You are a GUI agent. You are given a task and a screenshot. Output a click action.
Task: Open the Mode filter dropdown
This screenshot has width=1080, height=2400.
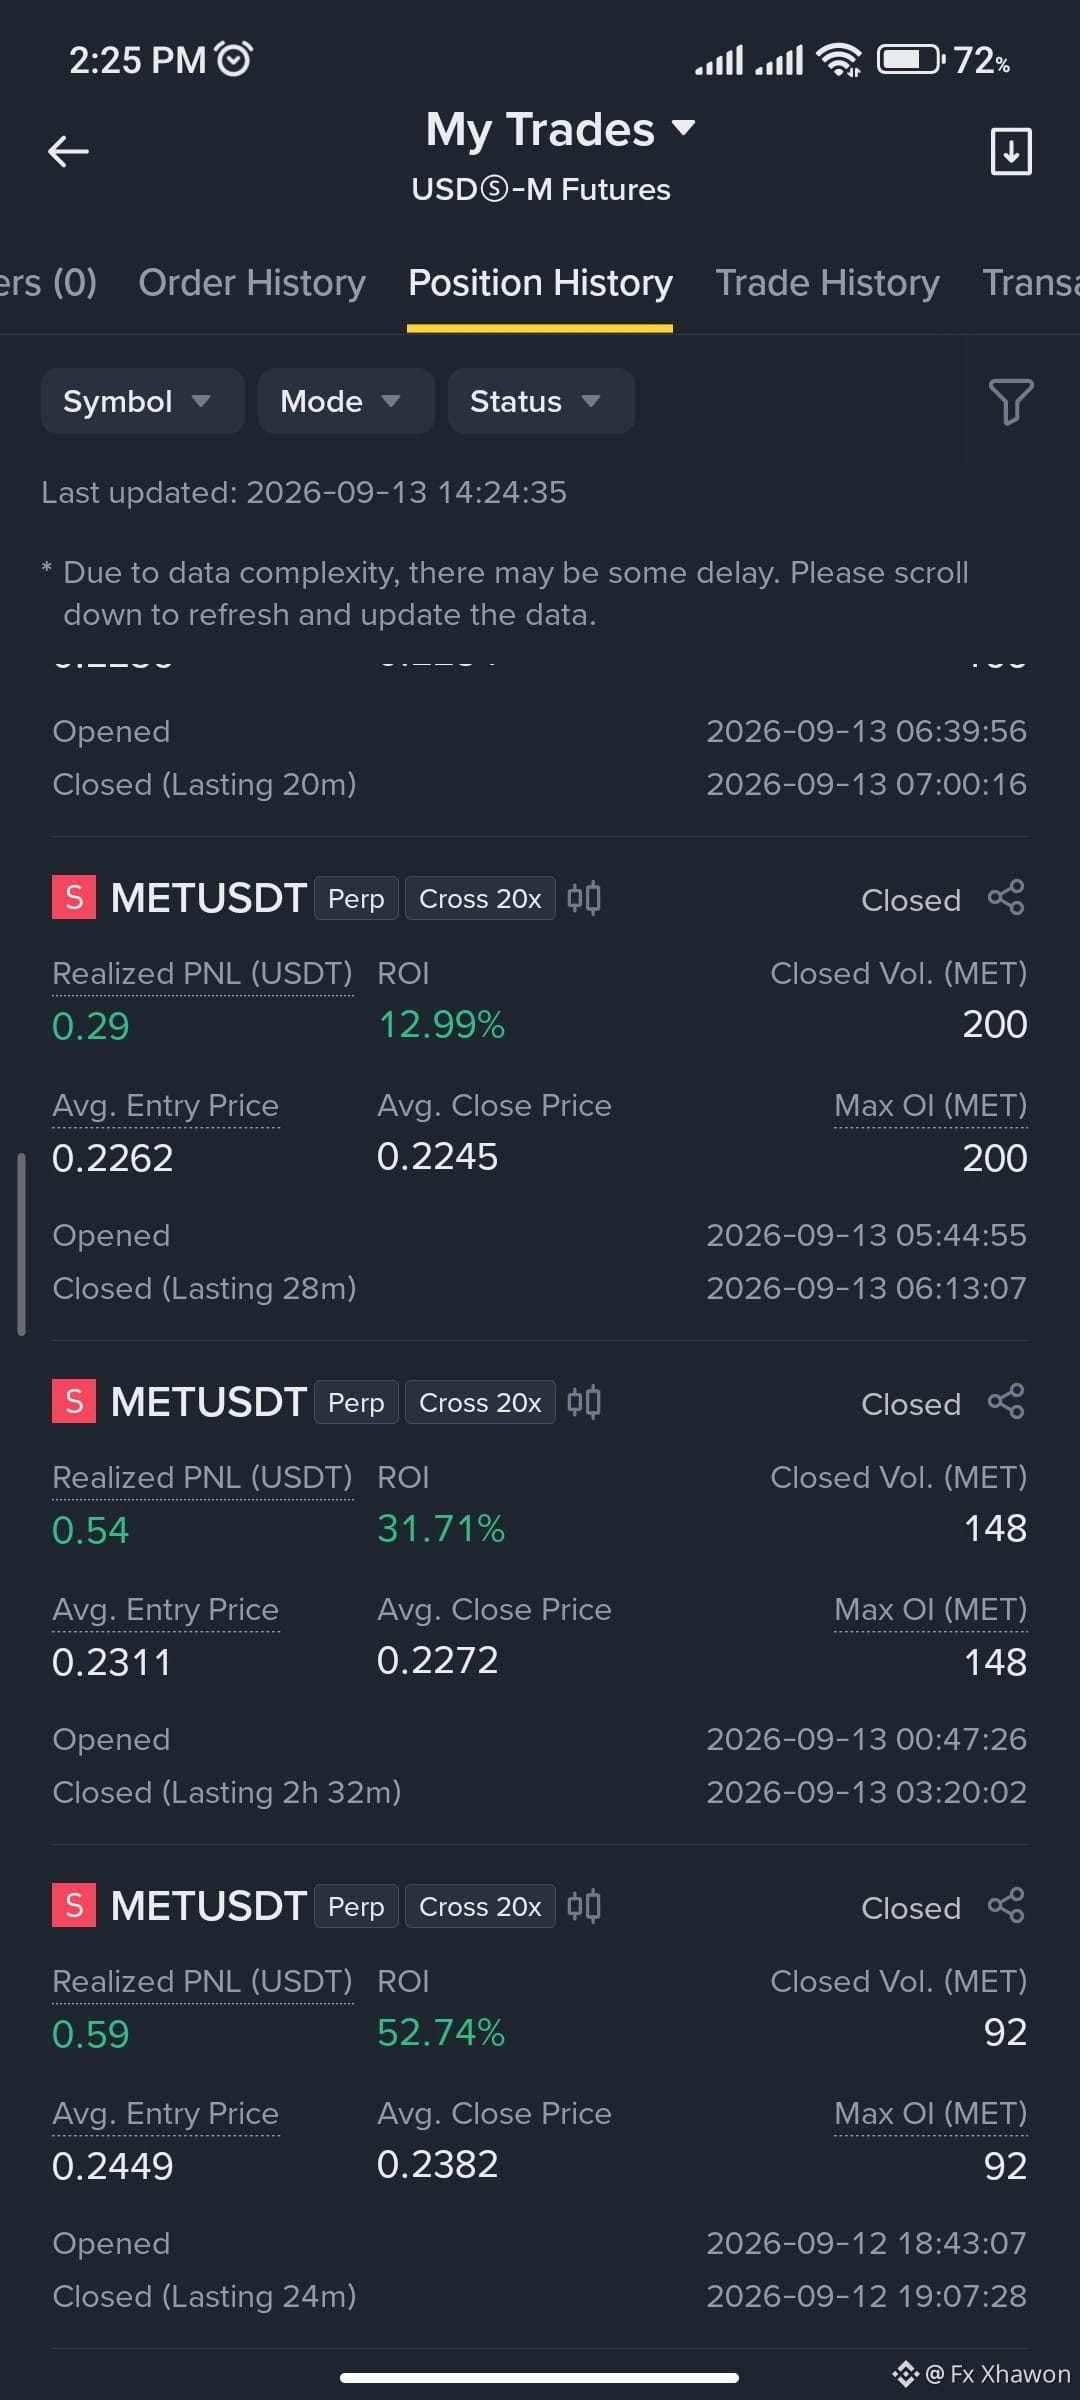tap(346, 401)
